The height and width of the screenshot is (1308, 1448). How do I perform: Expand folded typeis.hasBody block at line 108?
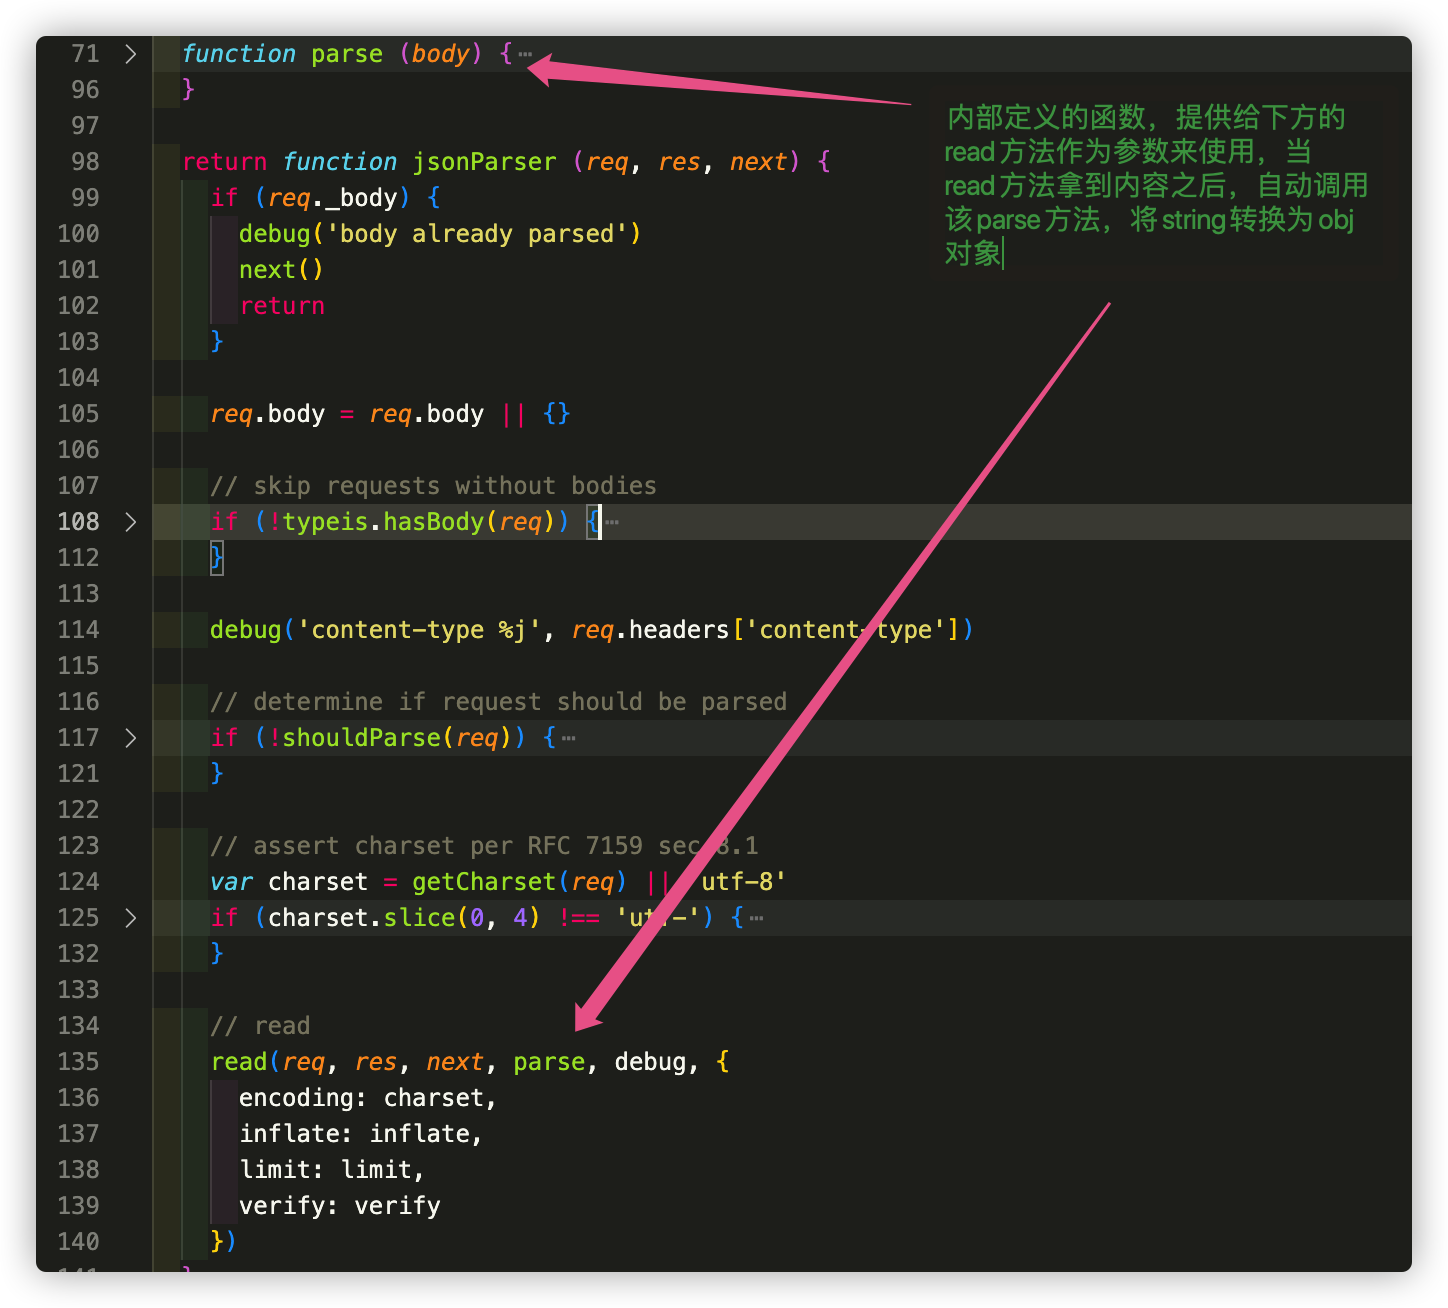pos(130,522)
